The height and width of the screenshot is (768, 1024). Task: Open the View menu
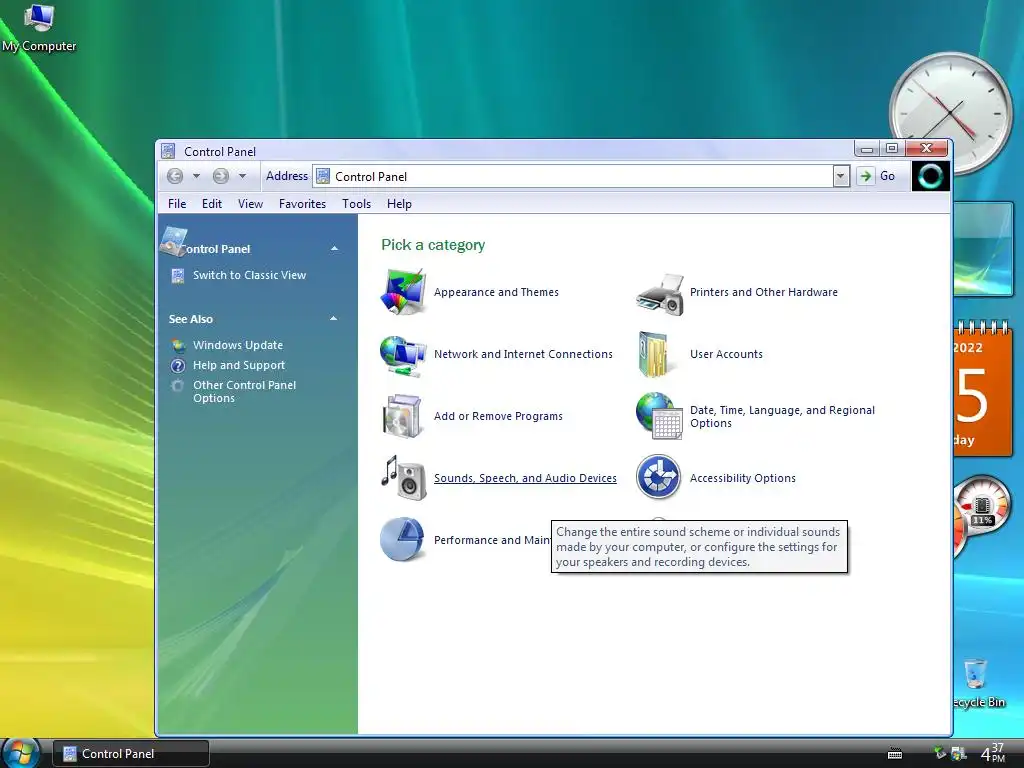[250, 204]
